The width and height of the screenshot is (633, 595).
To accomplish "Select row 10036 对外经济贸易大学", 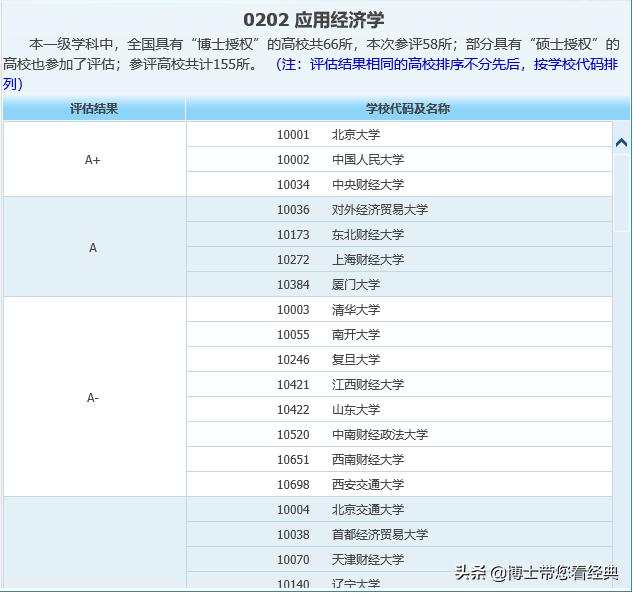I will point(399,210).
